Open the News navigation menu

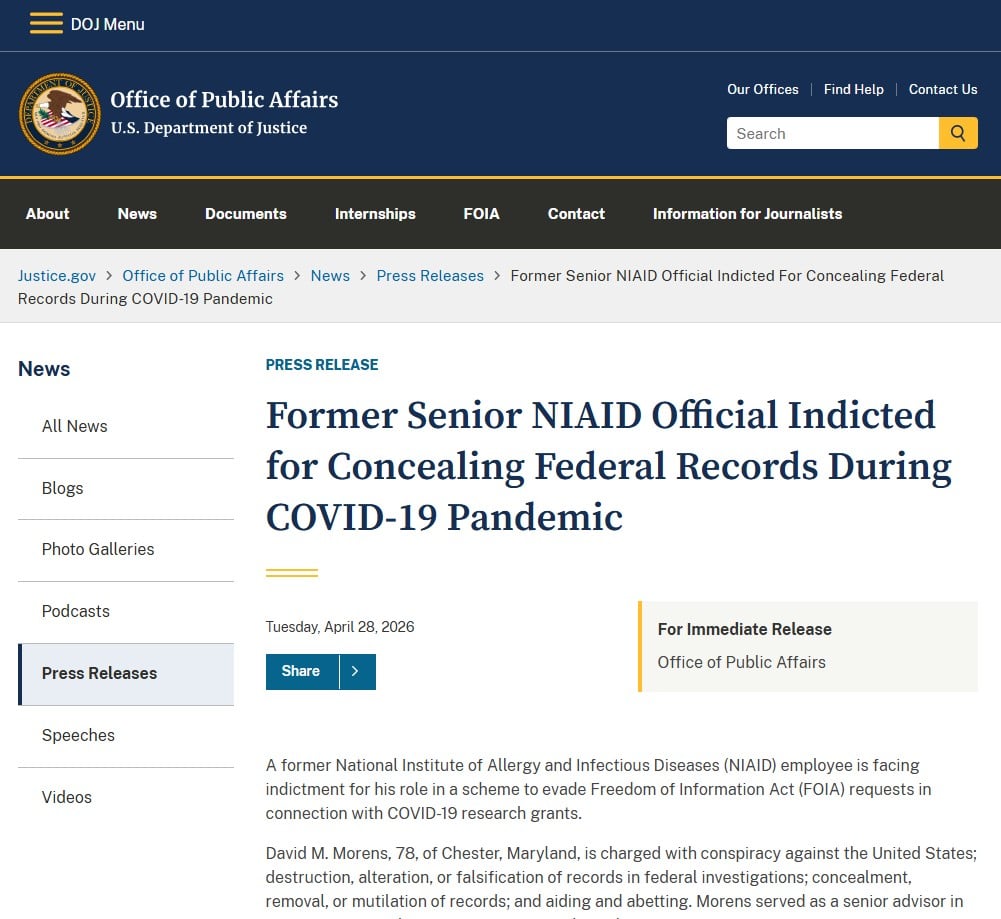tap(137, 214)
